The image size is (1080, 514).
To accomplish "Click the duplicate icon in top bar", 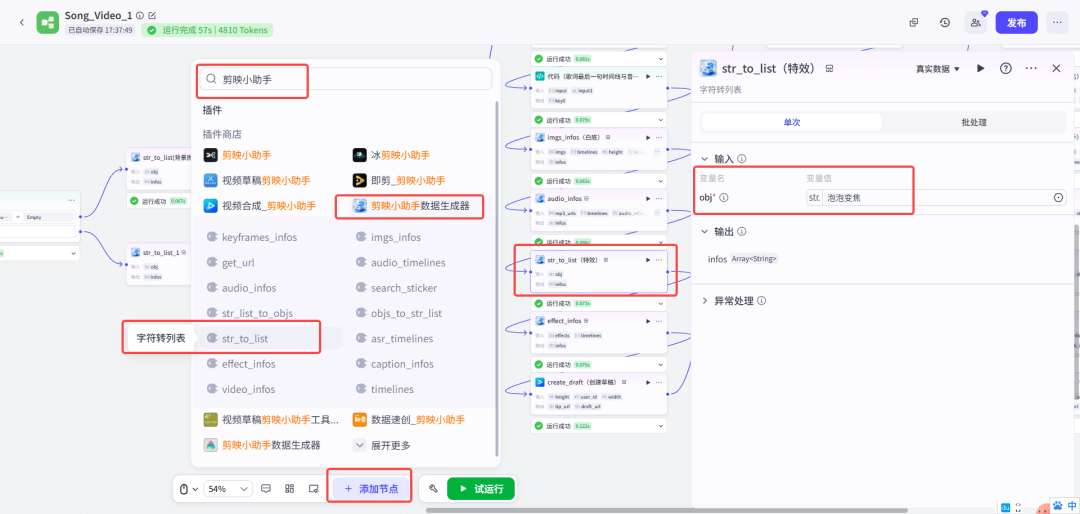I will [914, 22].
